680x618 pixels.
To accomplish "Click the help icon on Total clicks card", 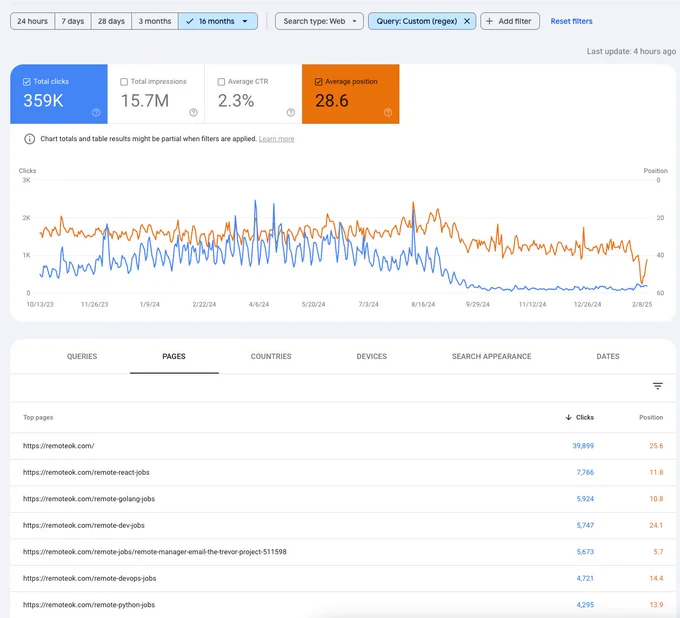I will (x=96, y=112).
